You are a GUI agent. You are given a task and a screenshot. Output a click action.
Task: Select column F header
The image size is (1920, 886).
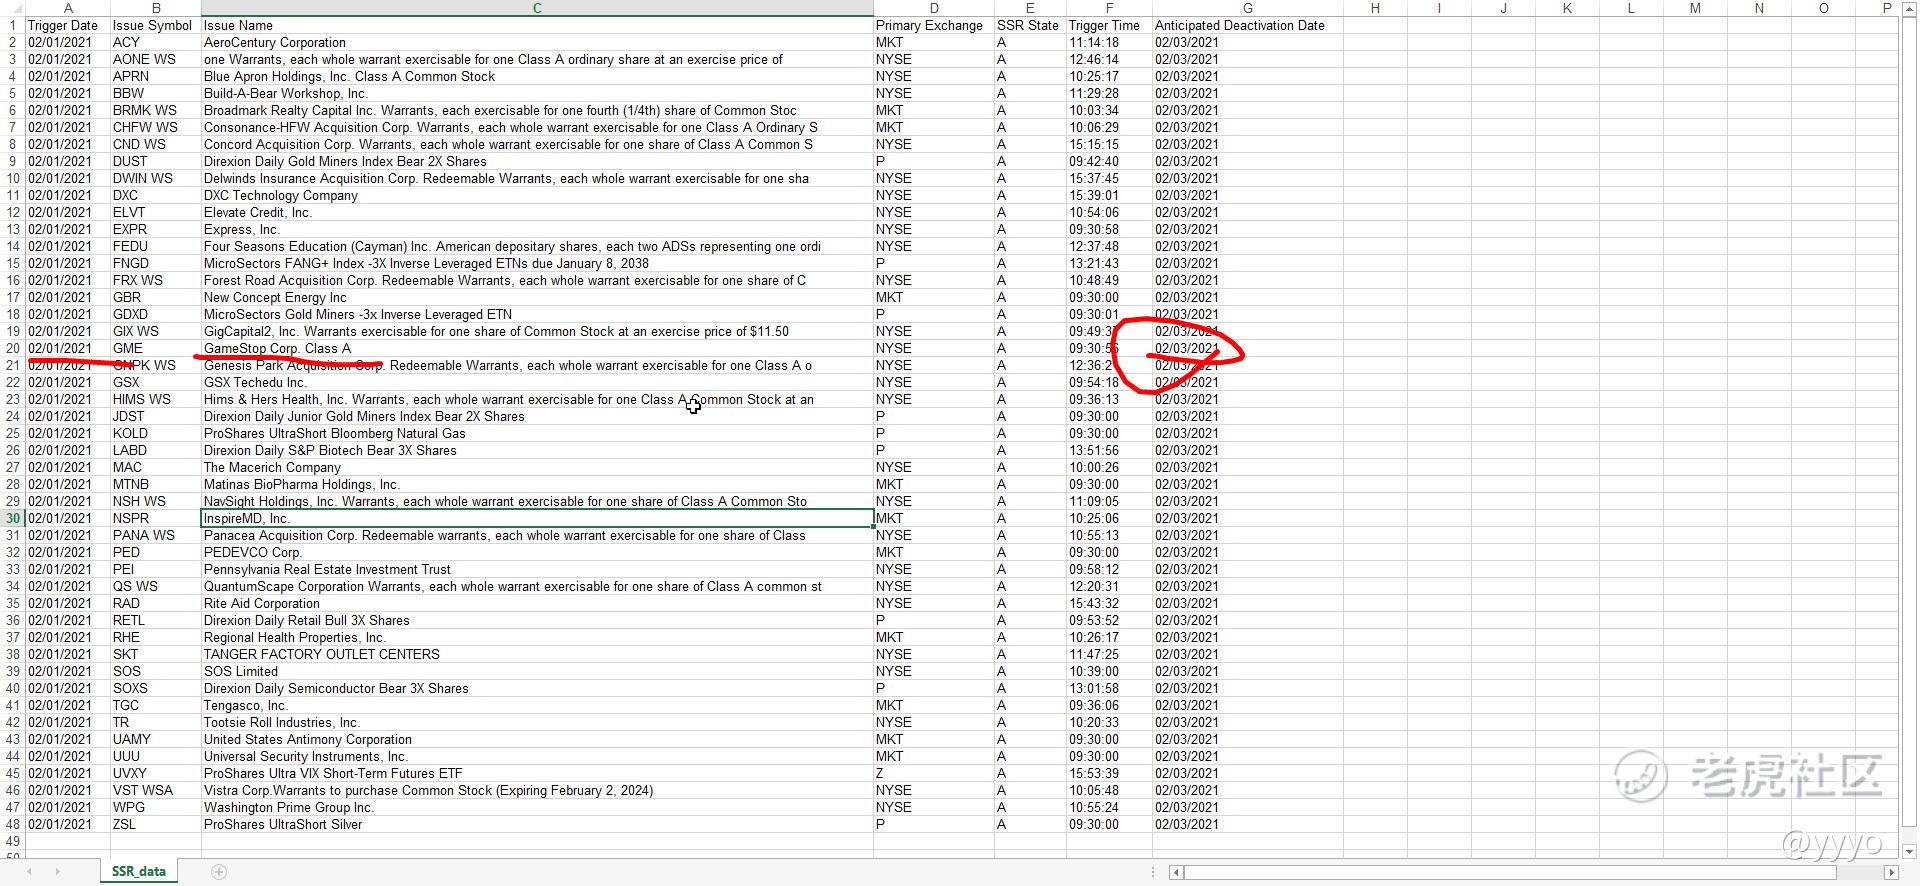1109,8
